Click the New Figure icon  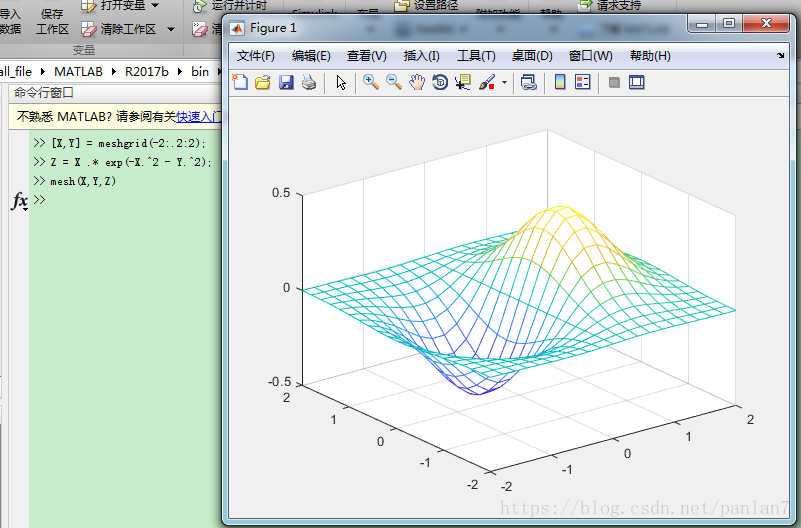(x=240, y=83)
